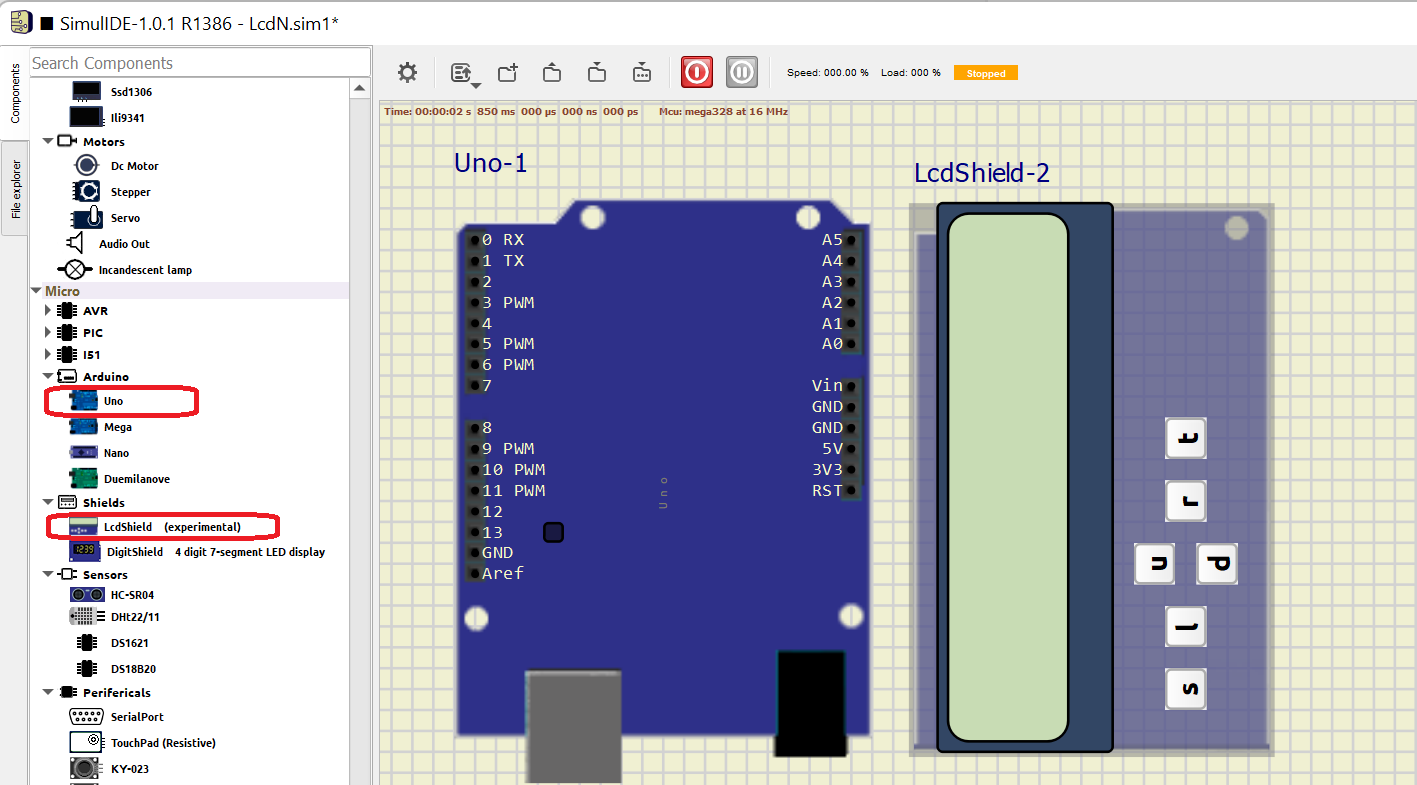Screen dimensions: 1417x785
Task: Pick the Dc Motor component icon
Action: click(x=88, y=166)
